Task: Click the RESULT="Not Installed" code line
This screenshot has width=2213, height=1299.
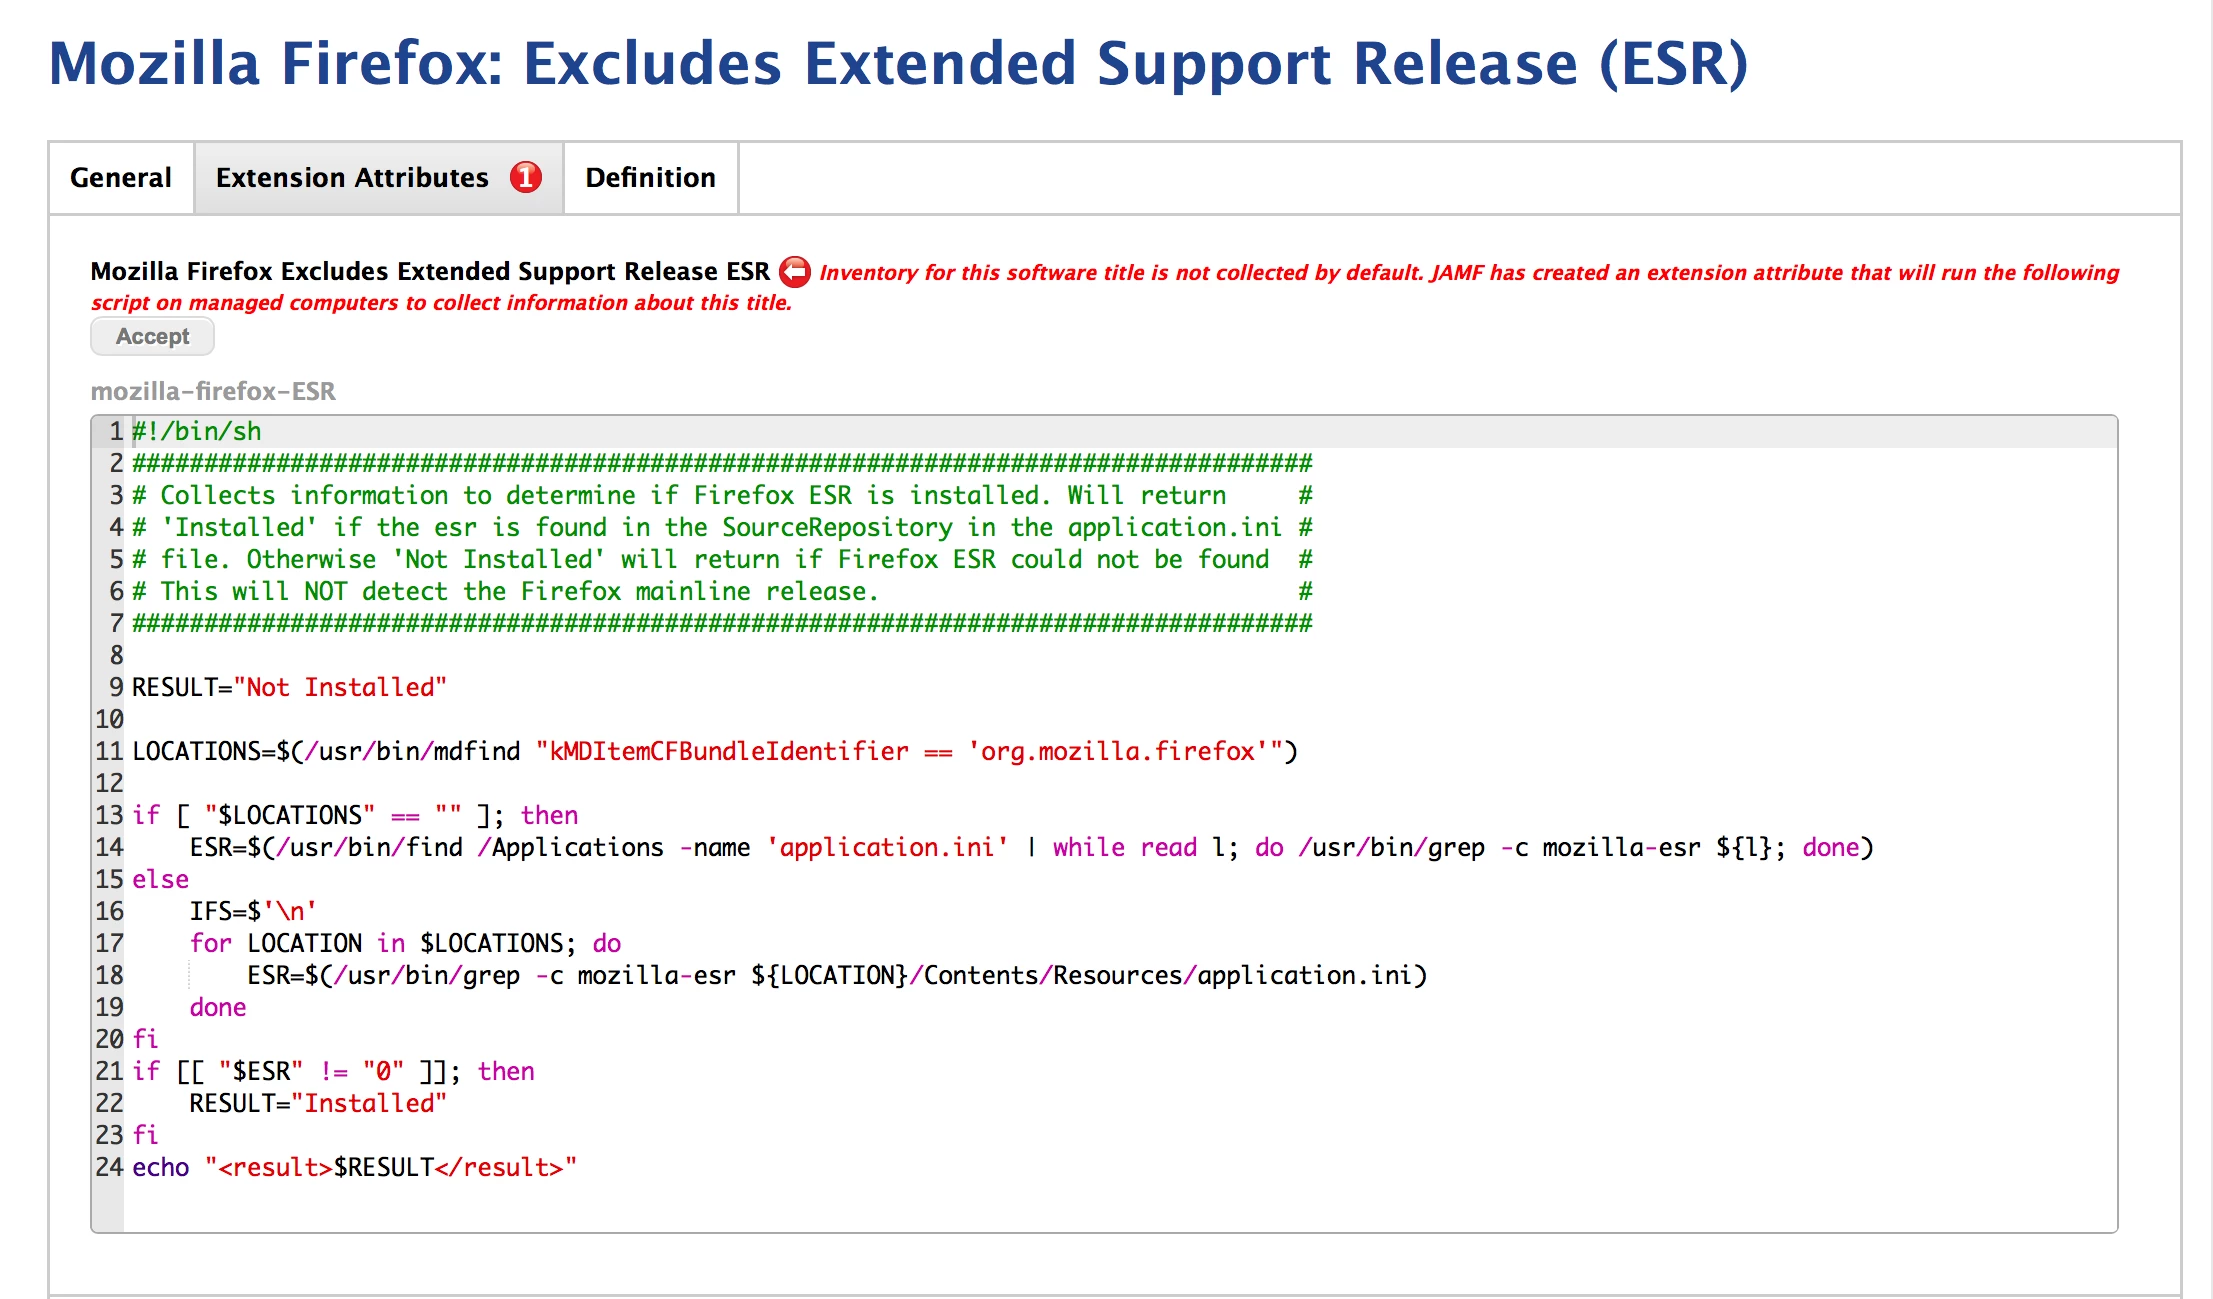Action: point(289,687)
